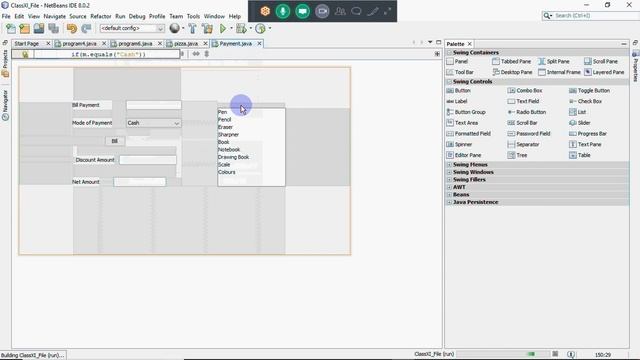Select the Radio Button palette item
Viewport: 640px width, 360px height.
(x=527, y=112)
